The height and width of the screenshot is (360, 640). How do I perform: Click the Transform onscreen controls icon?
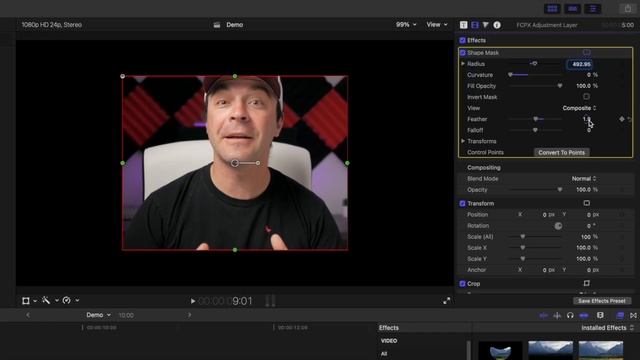point(587,203)
